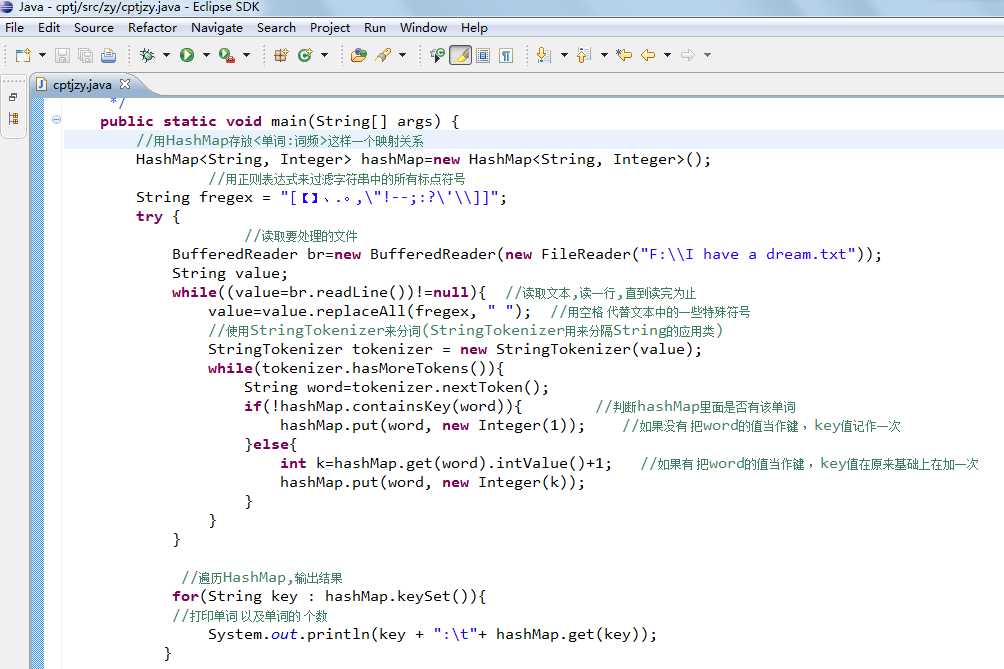This screenshot has height=669, width=1004.
Task: Click the Back navigation arrow
Action: (x=648, y=56)
